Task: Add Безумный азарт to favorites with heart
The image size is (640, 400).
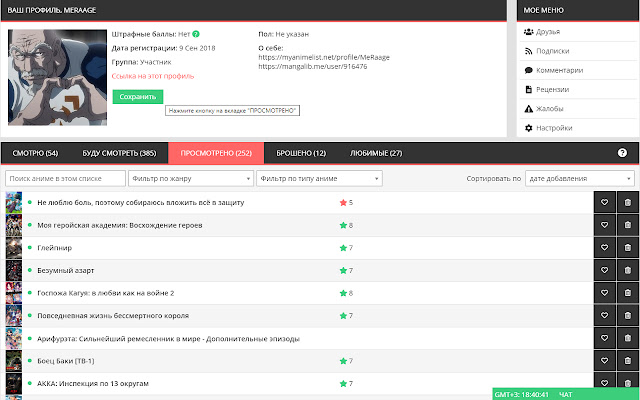Action: (604, 270)
